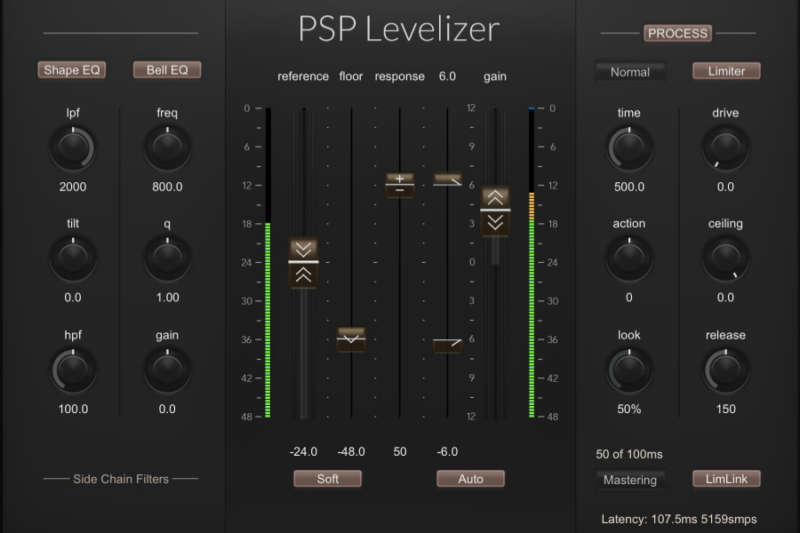800x533 pixels.
Task: Click the look knob
Action: pos(629,370)
